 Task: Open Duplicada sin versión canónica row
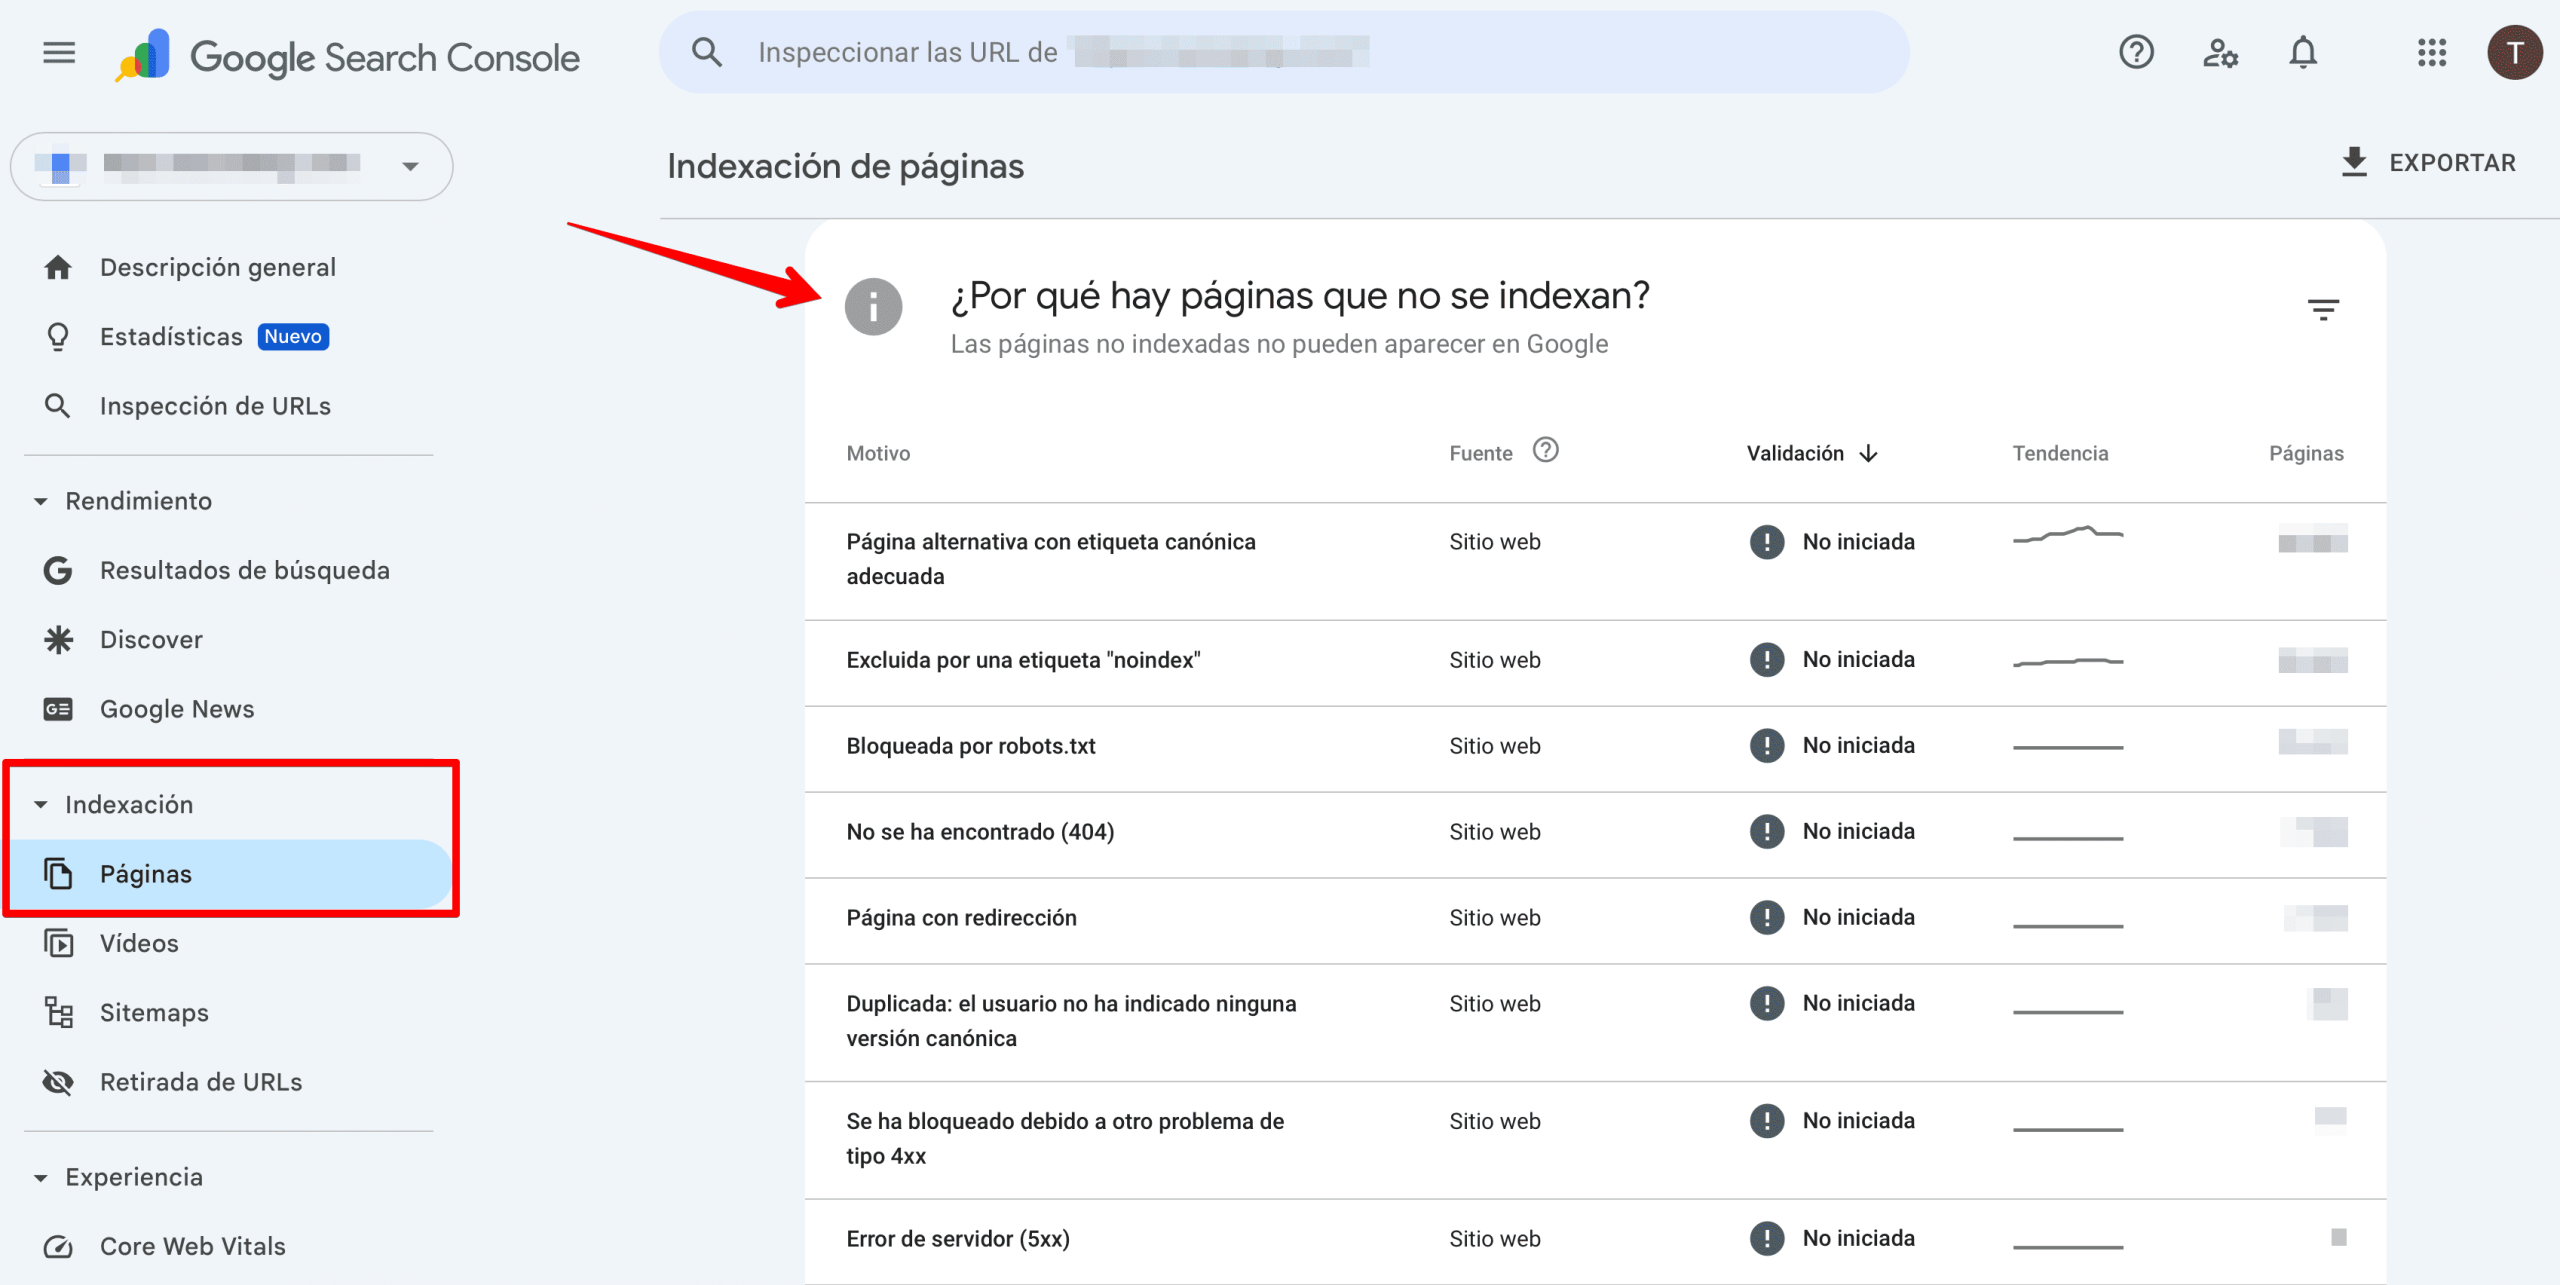click(1595, 1022)
